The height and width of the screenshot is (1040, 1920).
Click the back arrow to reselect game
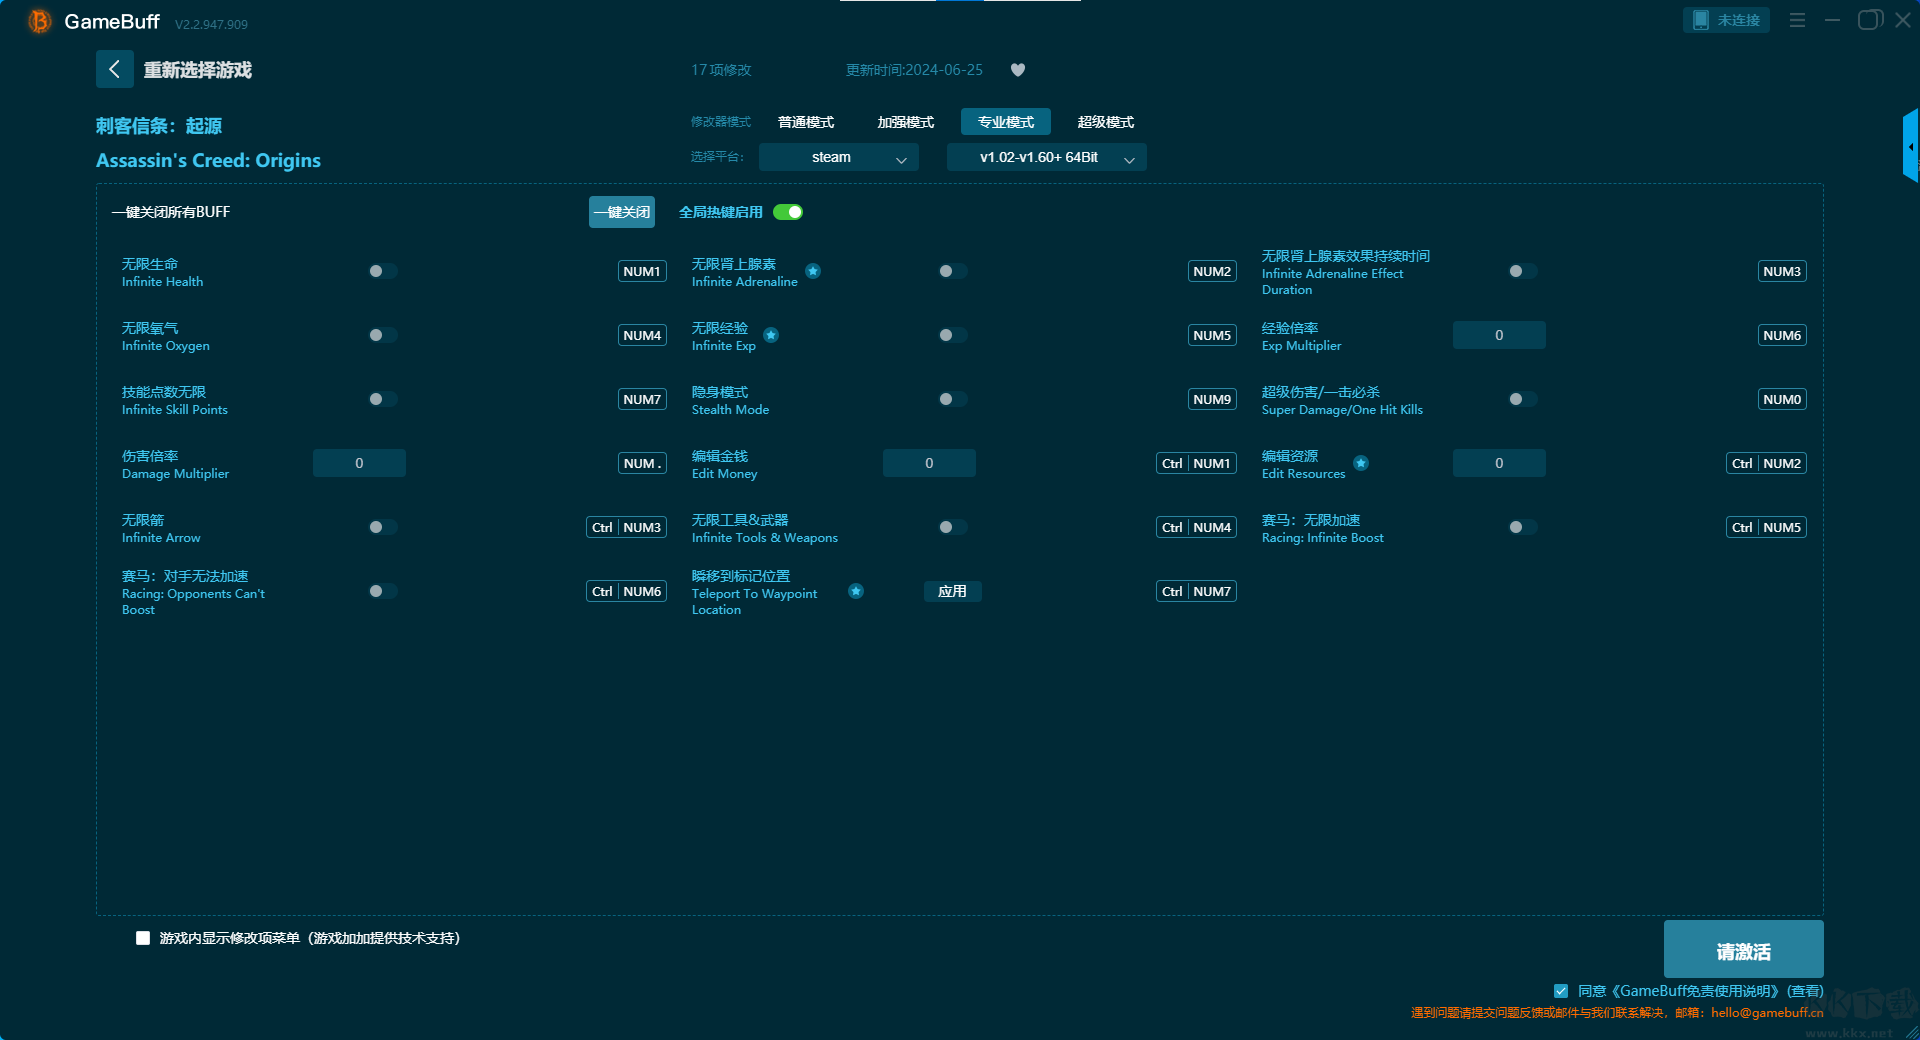coord(114,69)
